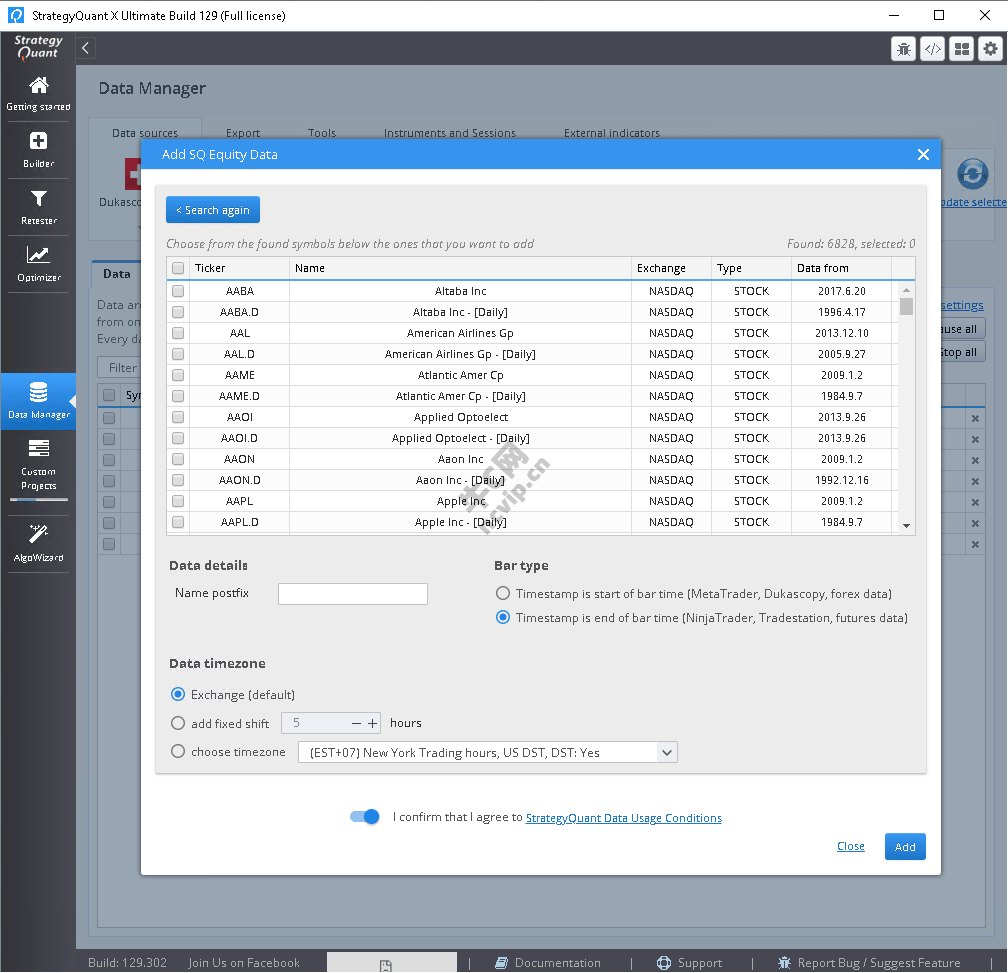Click the symbol list scroll up arrow
This screenshot has width=1008, height=973.
[906, 290]
